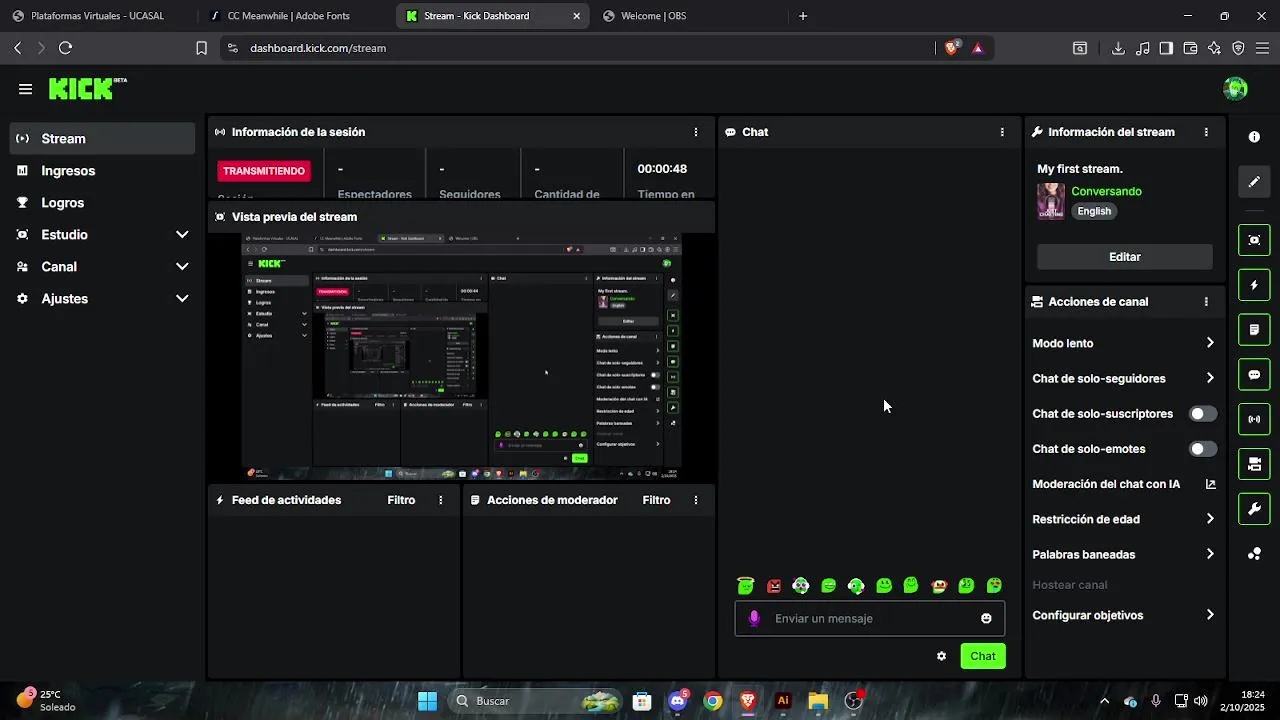Open the Chat panel three-dot menu
Image resolution: width=1280 pixels, height=720 pixels.
[1002, 132]
